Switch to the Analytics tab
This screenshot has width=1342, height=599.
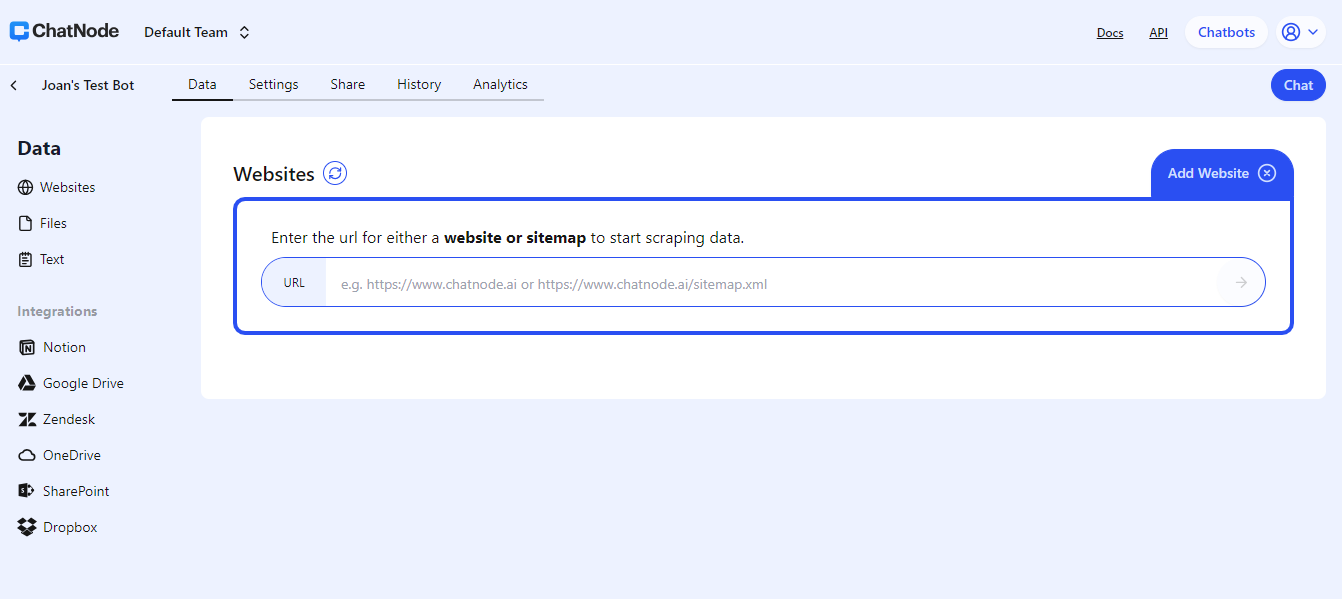(x=500, y=84)
